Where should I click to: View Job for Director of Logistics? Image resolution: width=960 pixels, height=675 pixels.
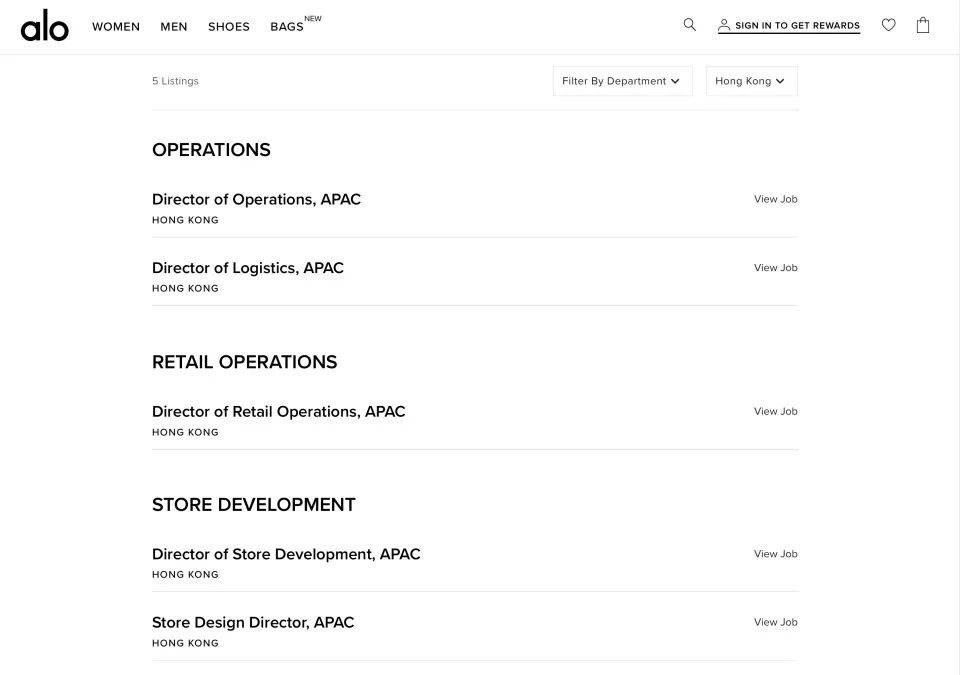tap(775, 268)
